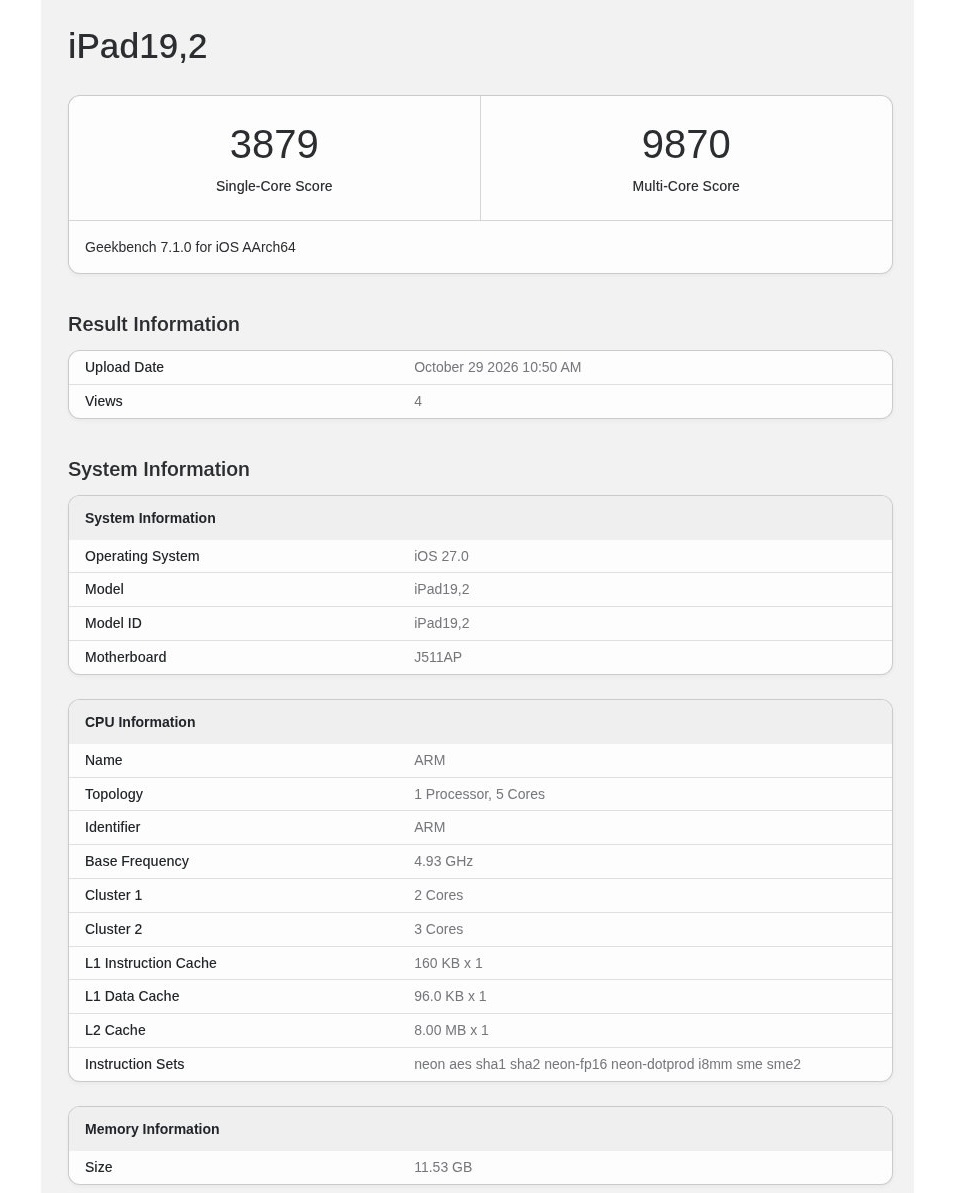This screenshot has width=954, height=1193.
Task: Click the large System Information section heading
Action: [159, 469]
